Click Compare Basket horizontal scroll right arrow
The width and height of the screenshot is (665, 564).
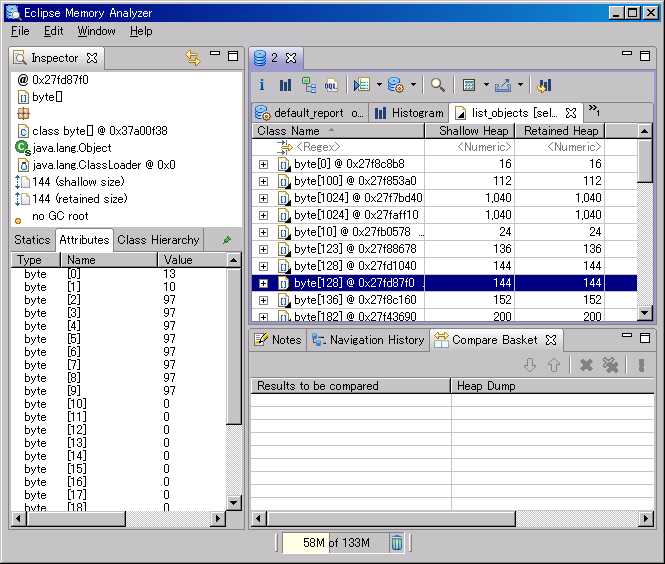[x=645, y=518]
